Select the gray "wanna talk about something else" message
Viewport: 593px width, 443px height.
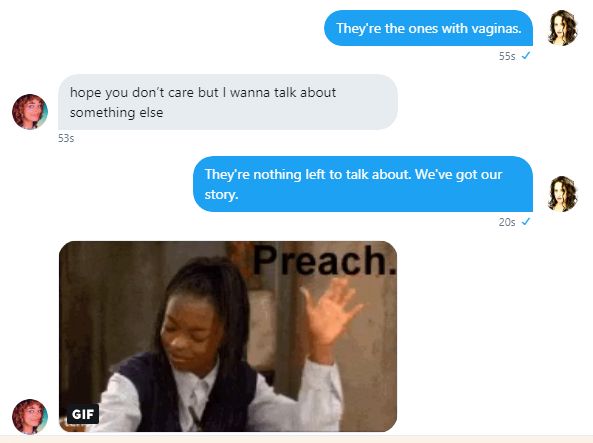pyautogui.click(x=228, y=102)
